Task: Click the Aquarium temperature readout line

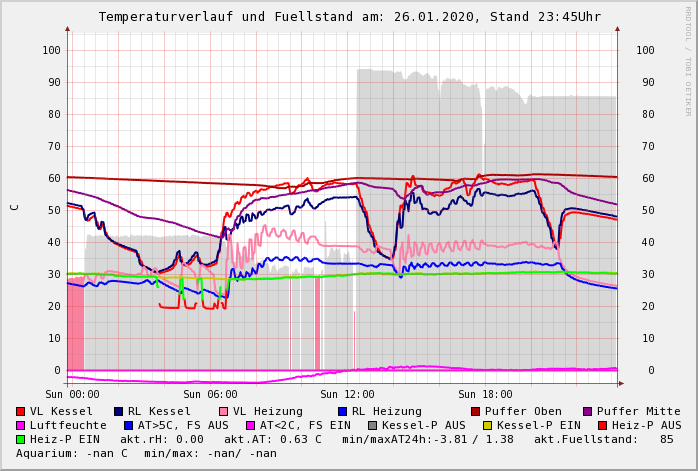Action: (146, 453)
